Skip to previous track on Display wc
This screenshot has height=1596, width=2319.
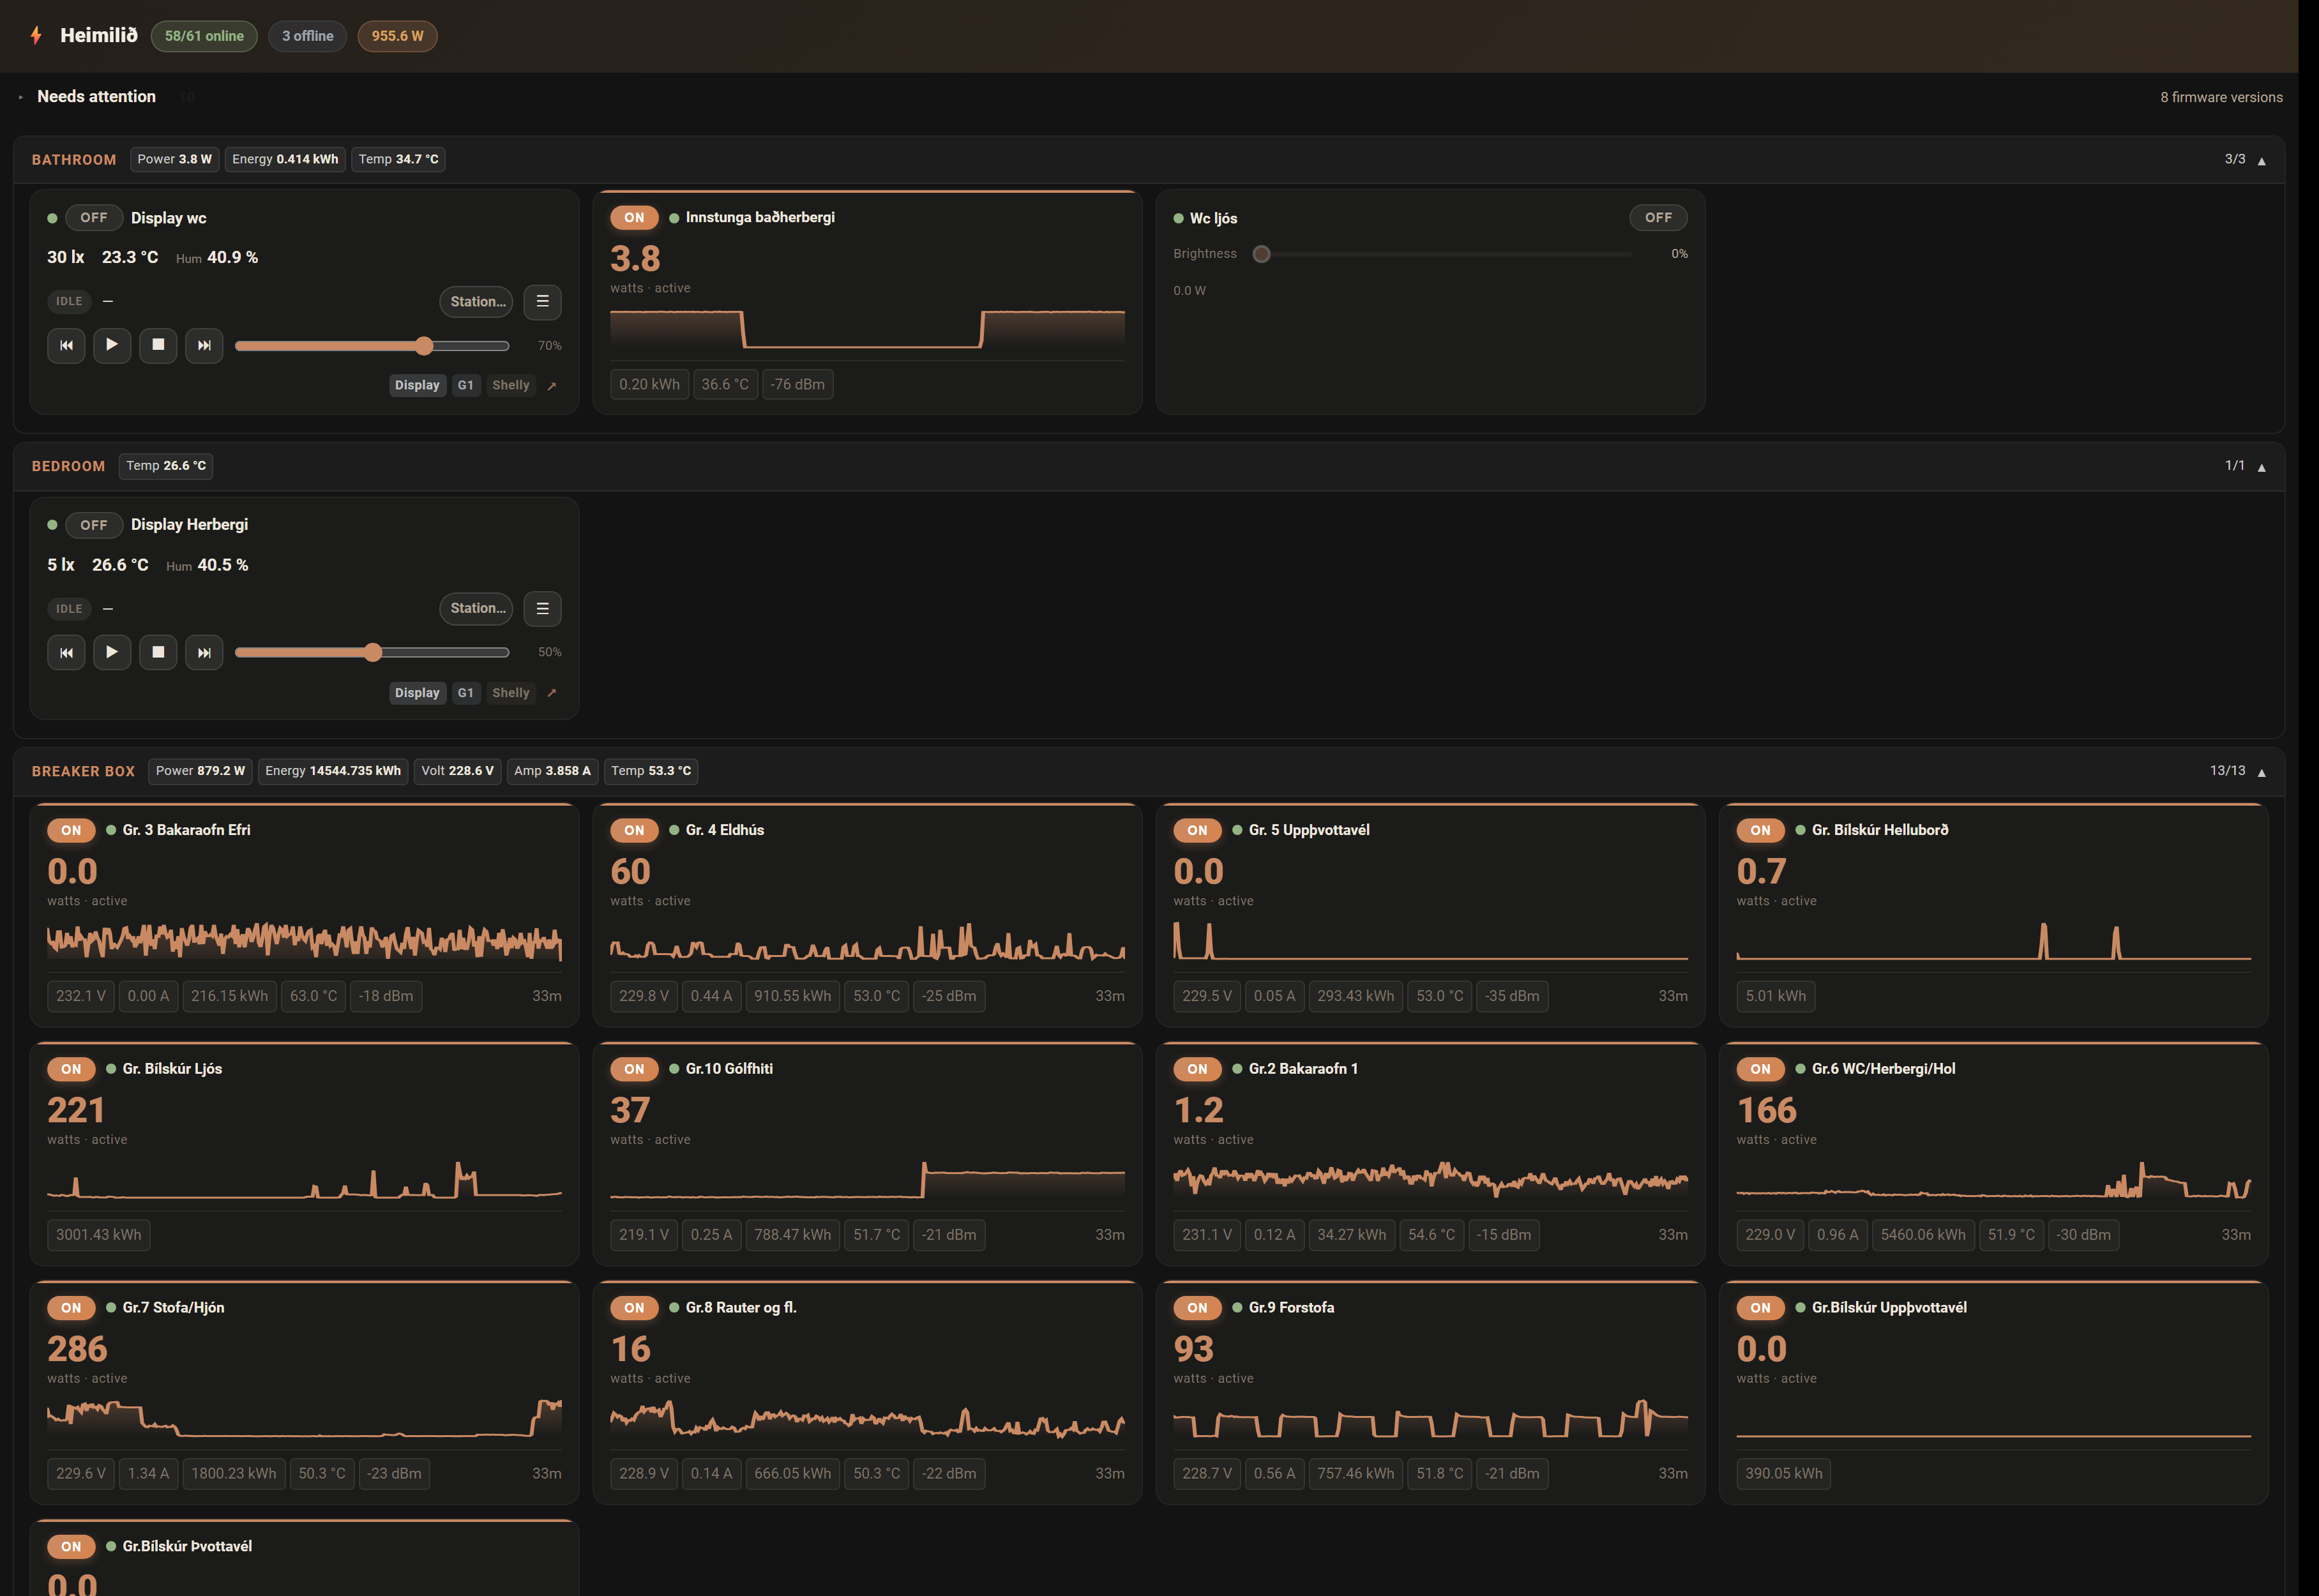pyautogui.click(x=66, y=345)
